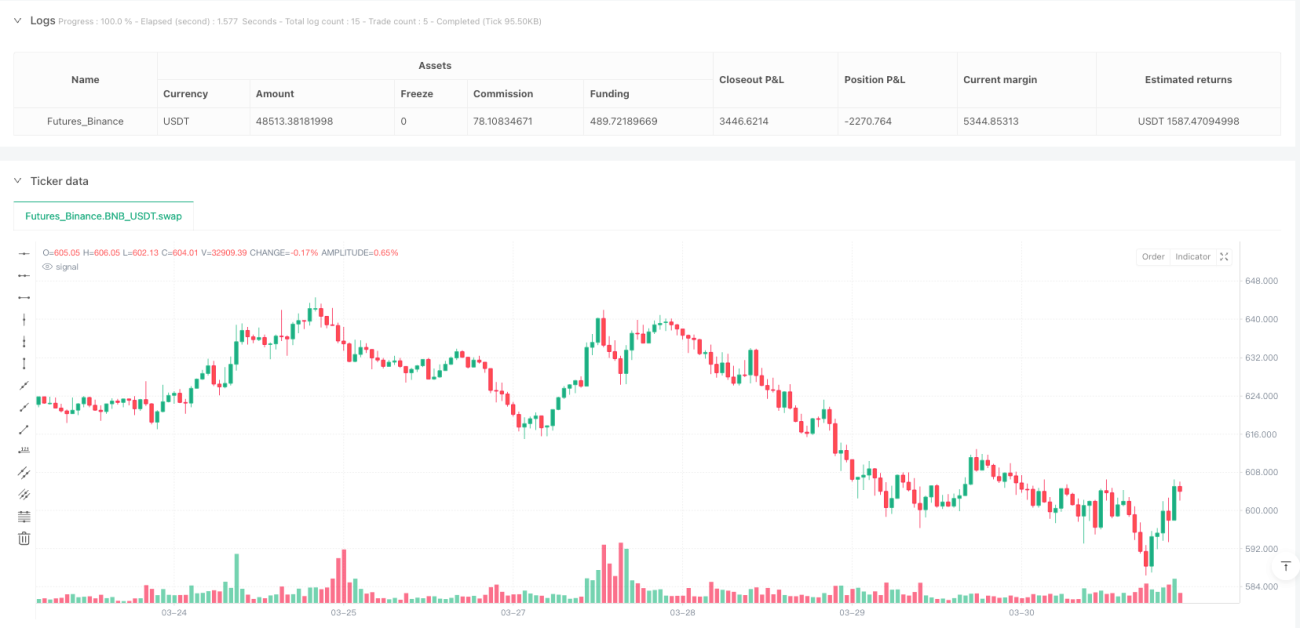1300x628 pixels.
Task: Switch to the Futures_Binance.BNB_USDT.swap tab
Action: click(103, 216)
